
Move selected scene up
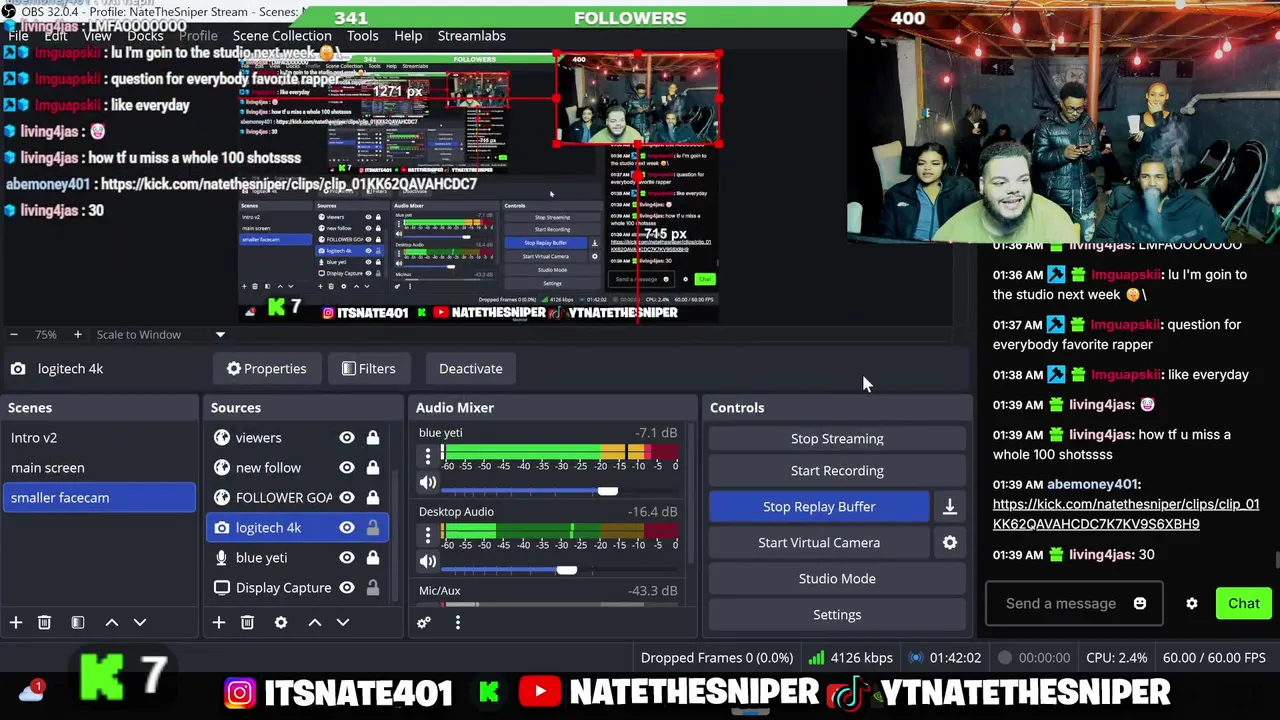[x=112, y=622]
